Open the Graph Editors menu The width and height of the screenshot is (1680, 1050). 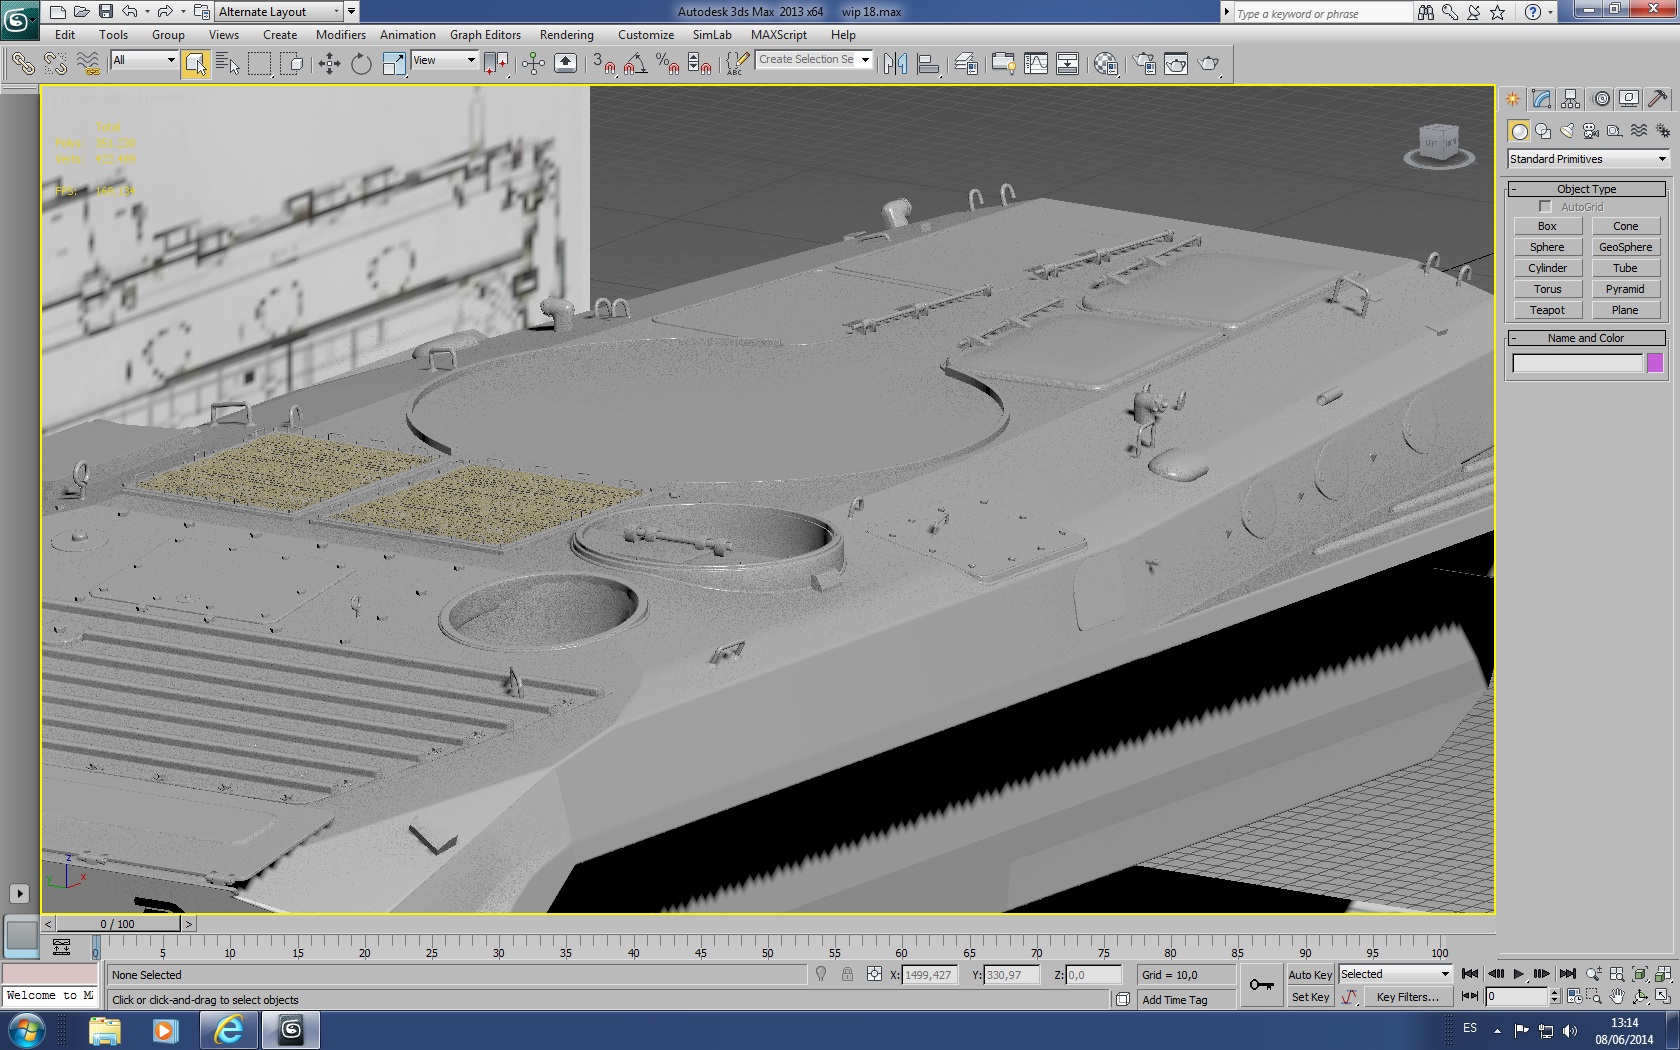[x=485, y=35]
